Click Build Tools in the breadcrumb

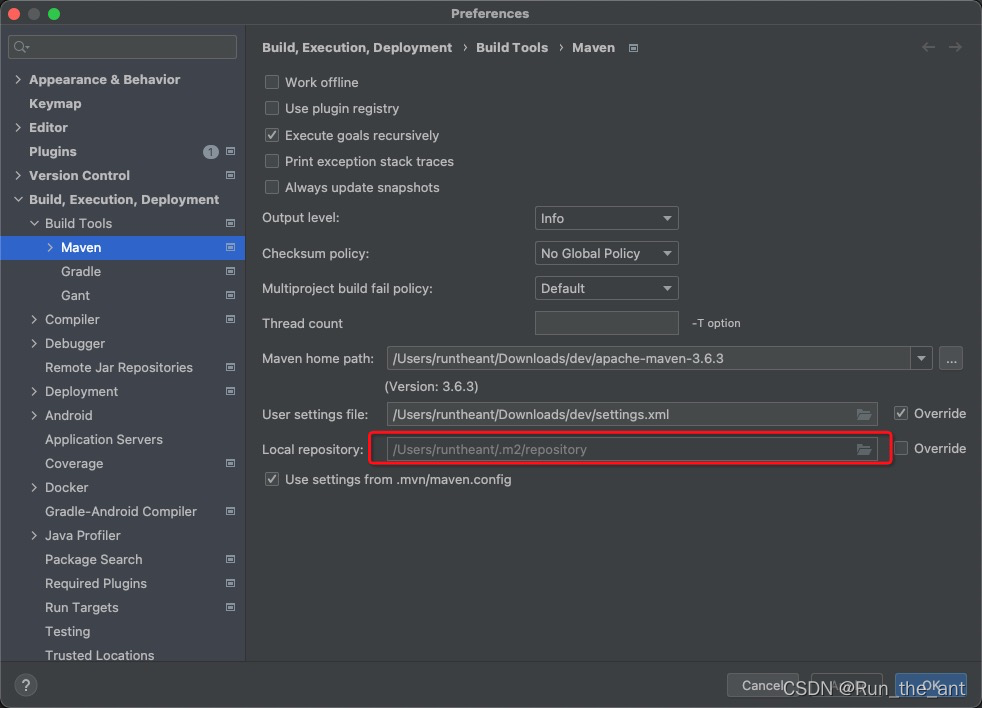[x=512, y=48]
